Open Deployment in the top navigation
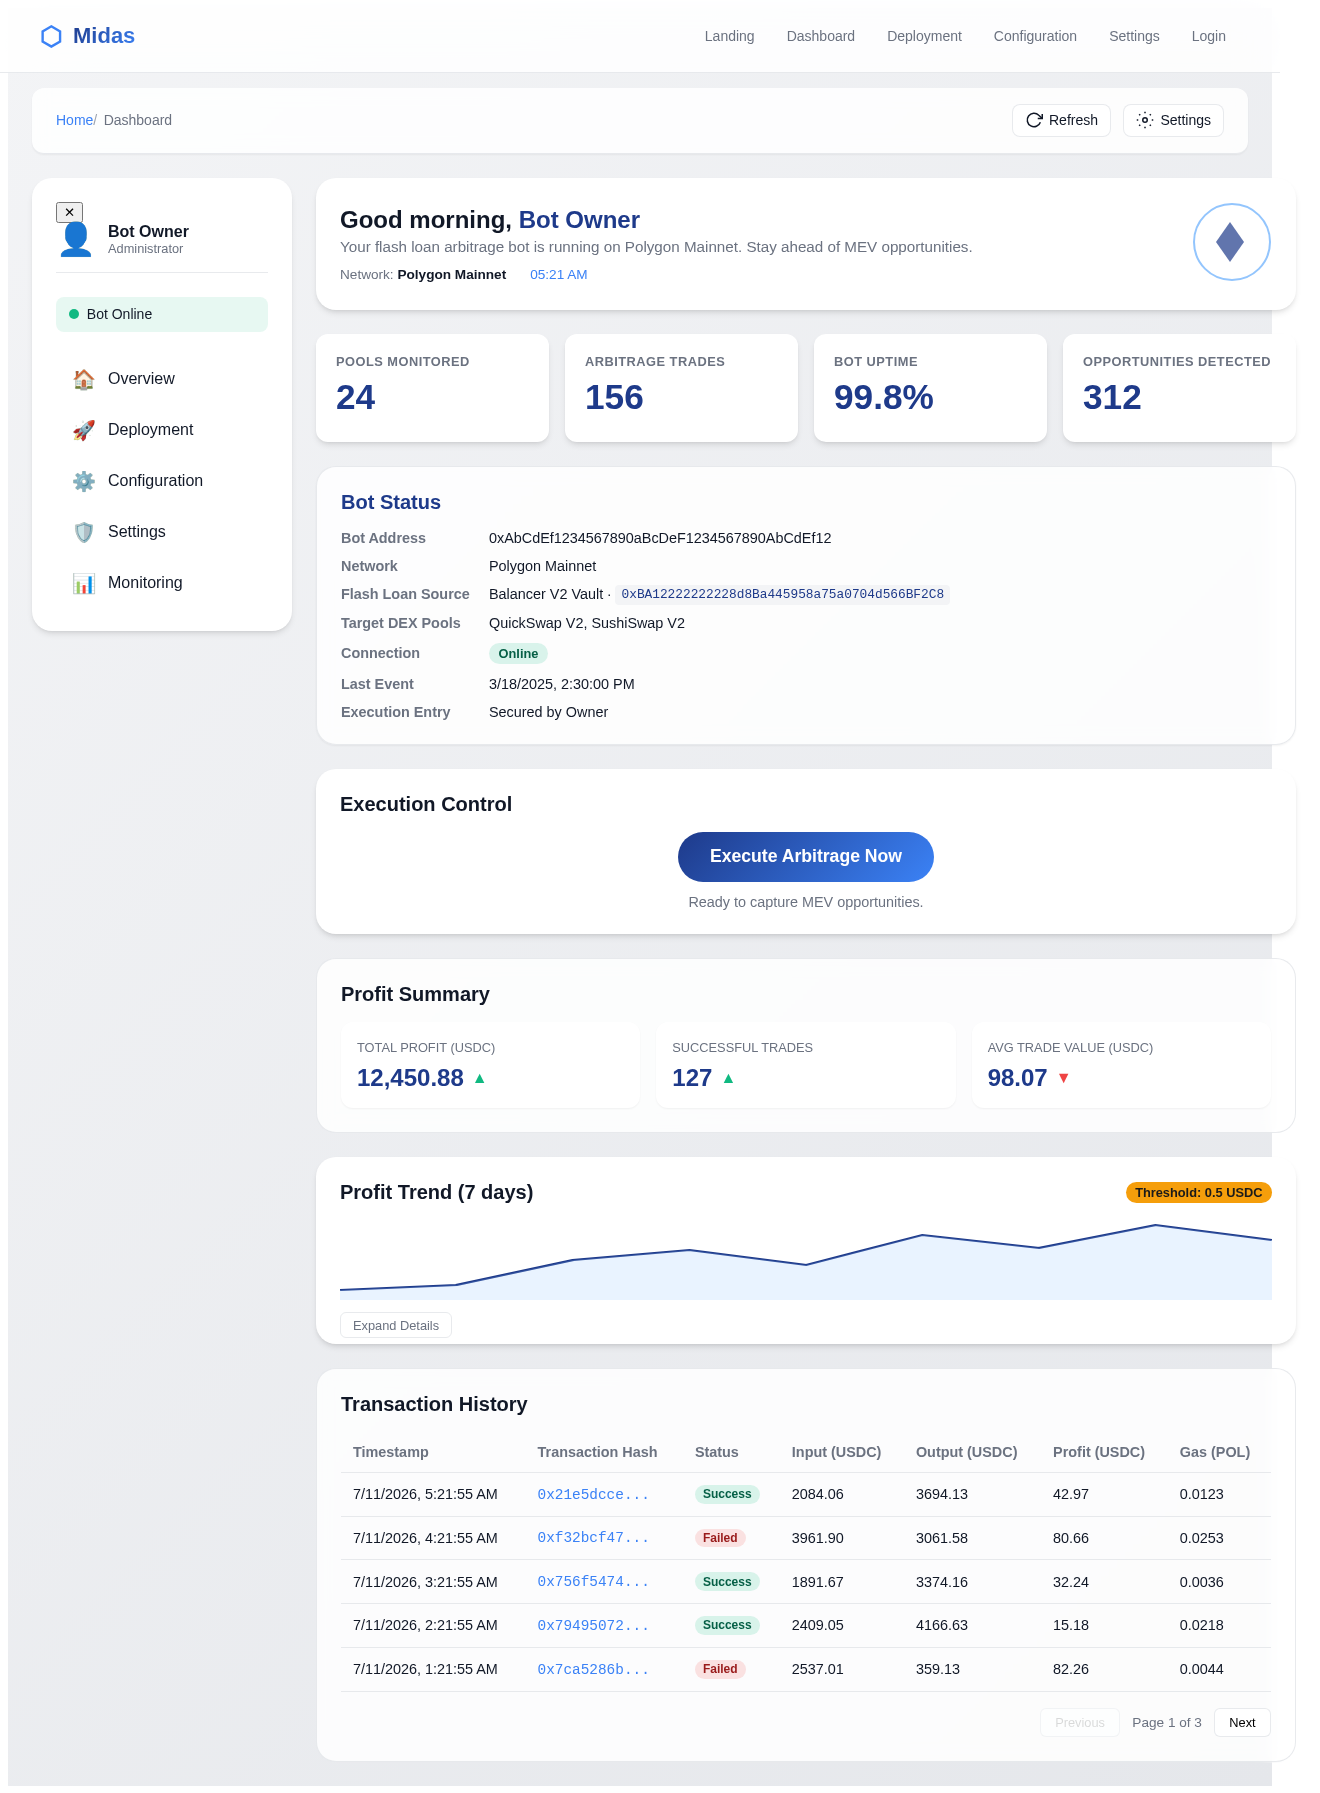This screenshot has height=1793, width=1320. (924, 36)
